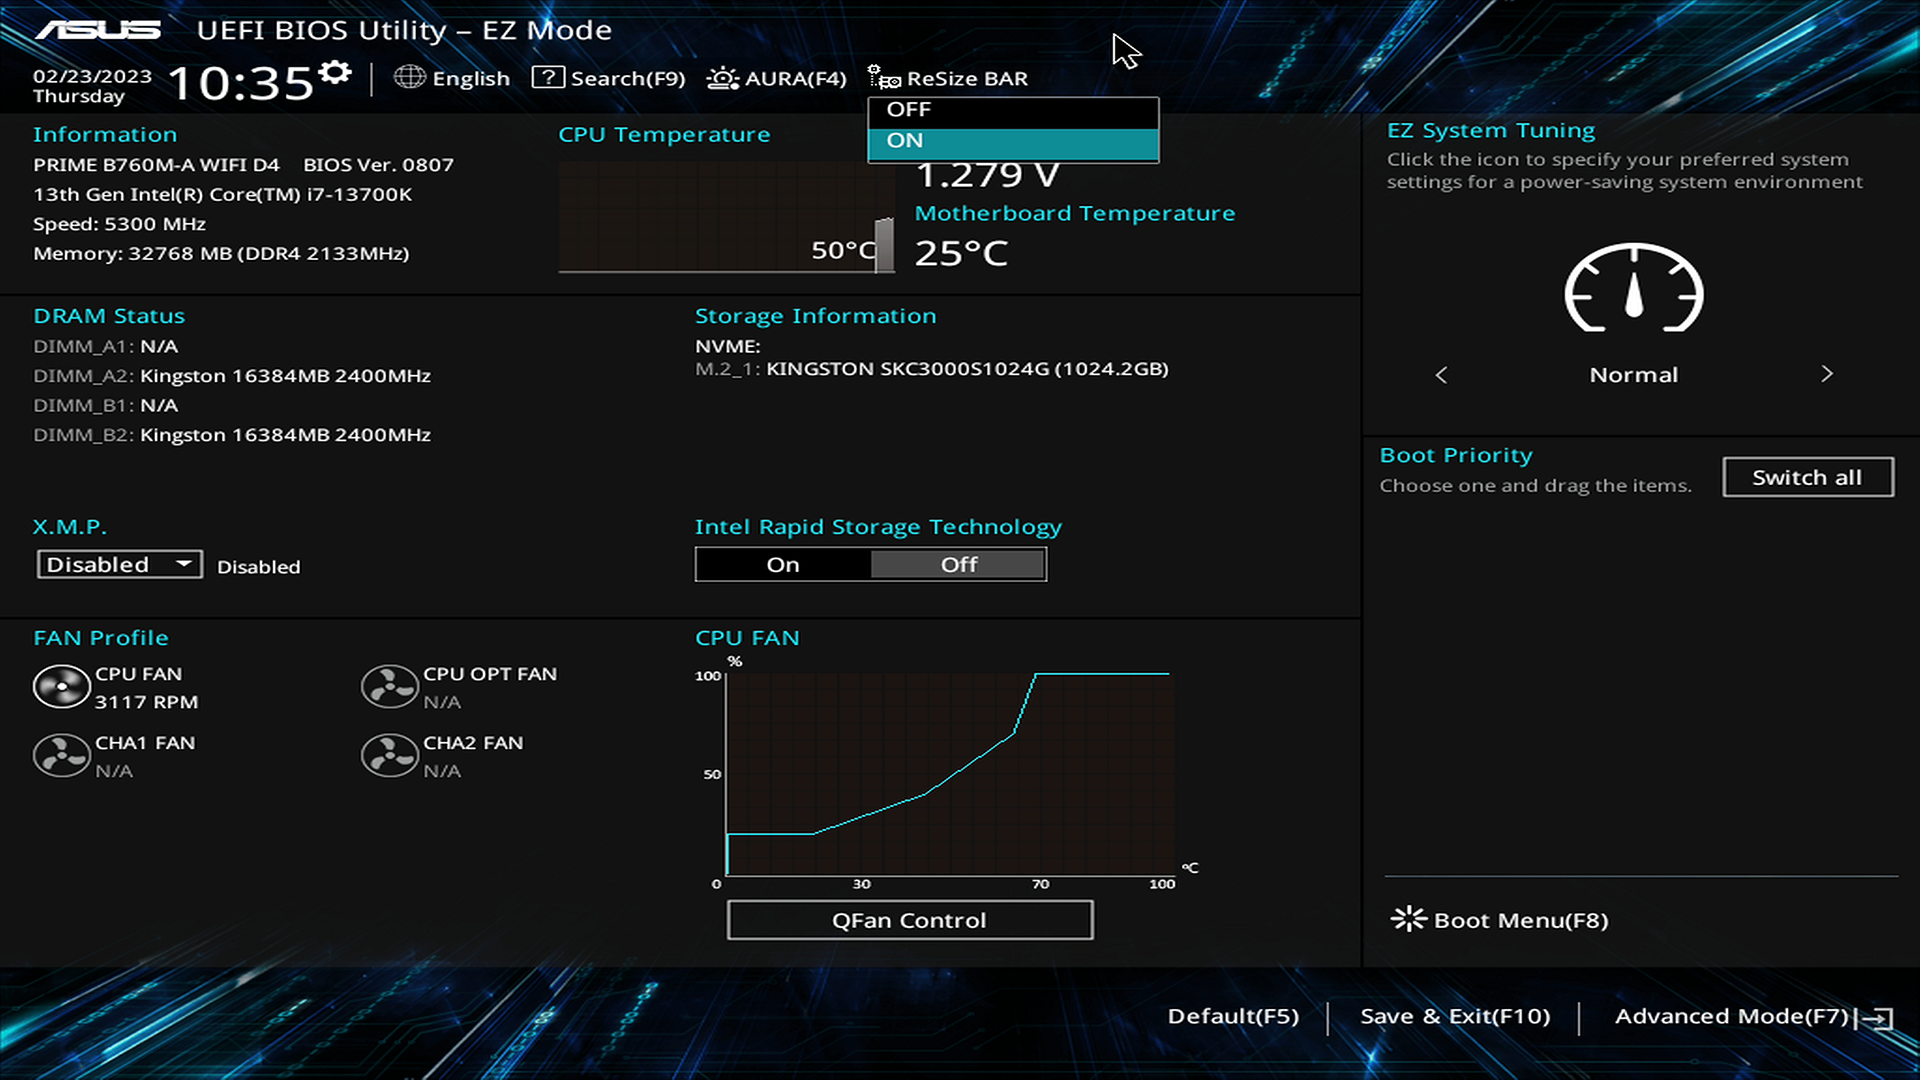The image size is (1920, 1080).
Task: Open AURA lighting icon
Action: (x=722, y=78)
